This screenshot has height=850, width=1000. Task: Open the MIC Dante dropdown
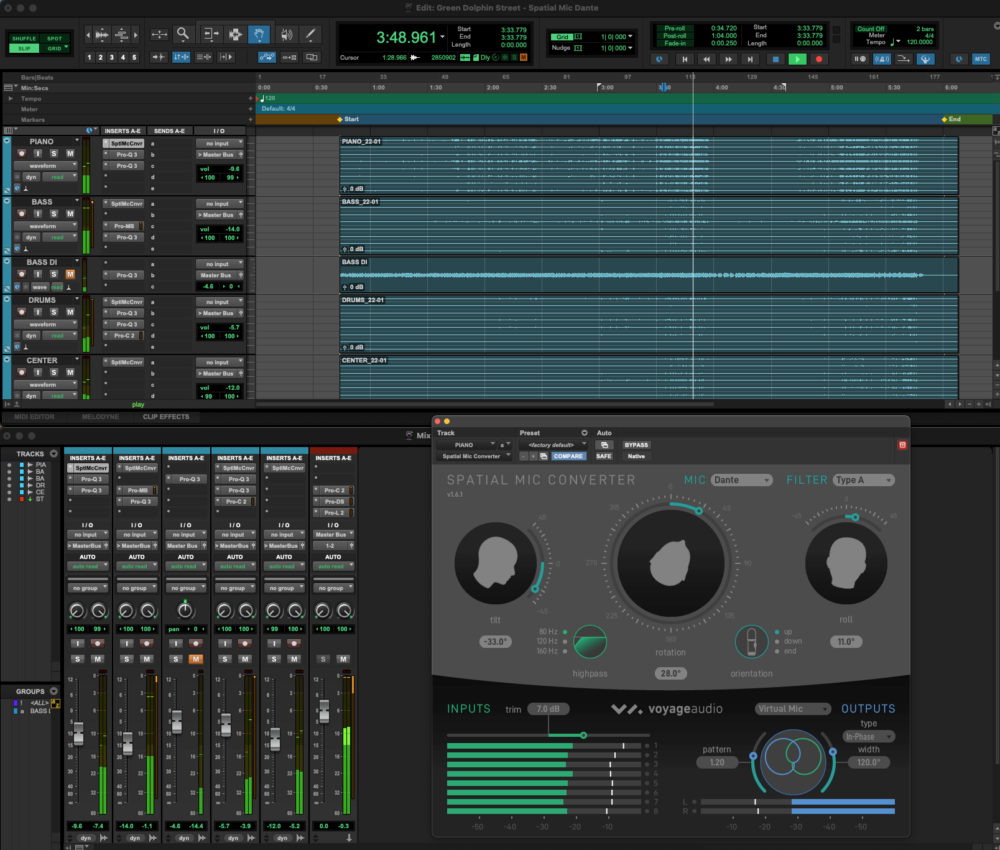[x=742, y=480]
